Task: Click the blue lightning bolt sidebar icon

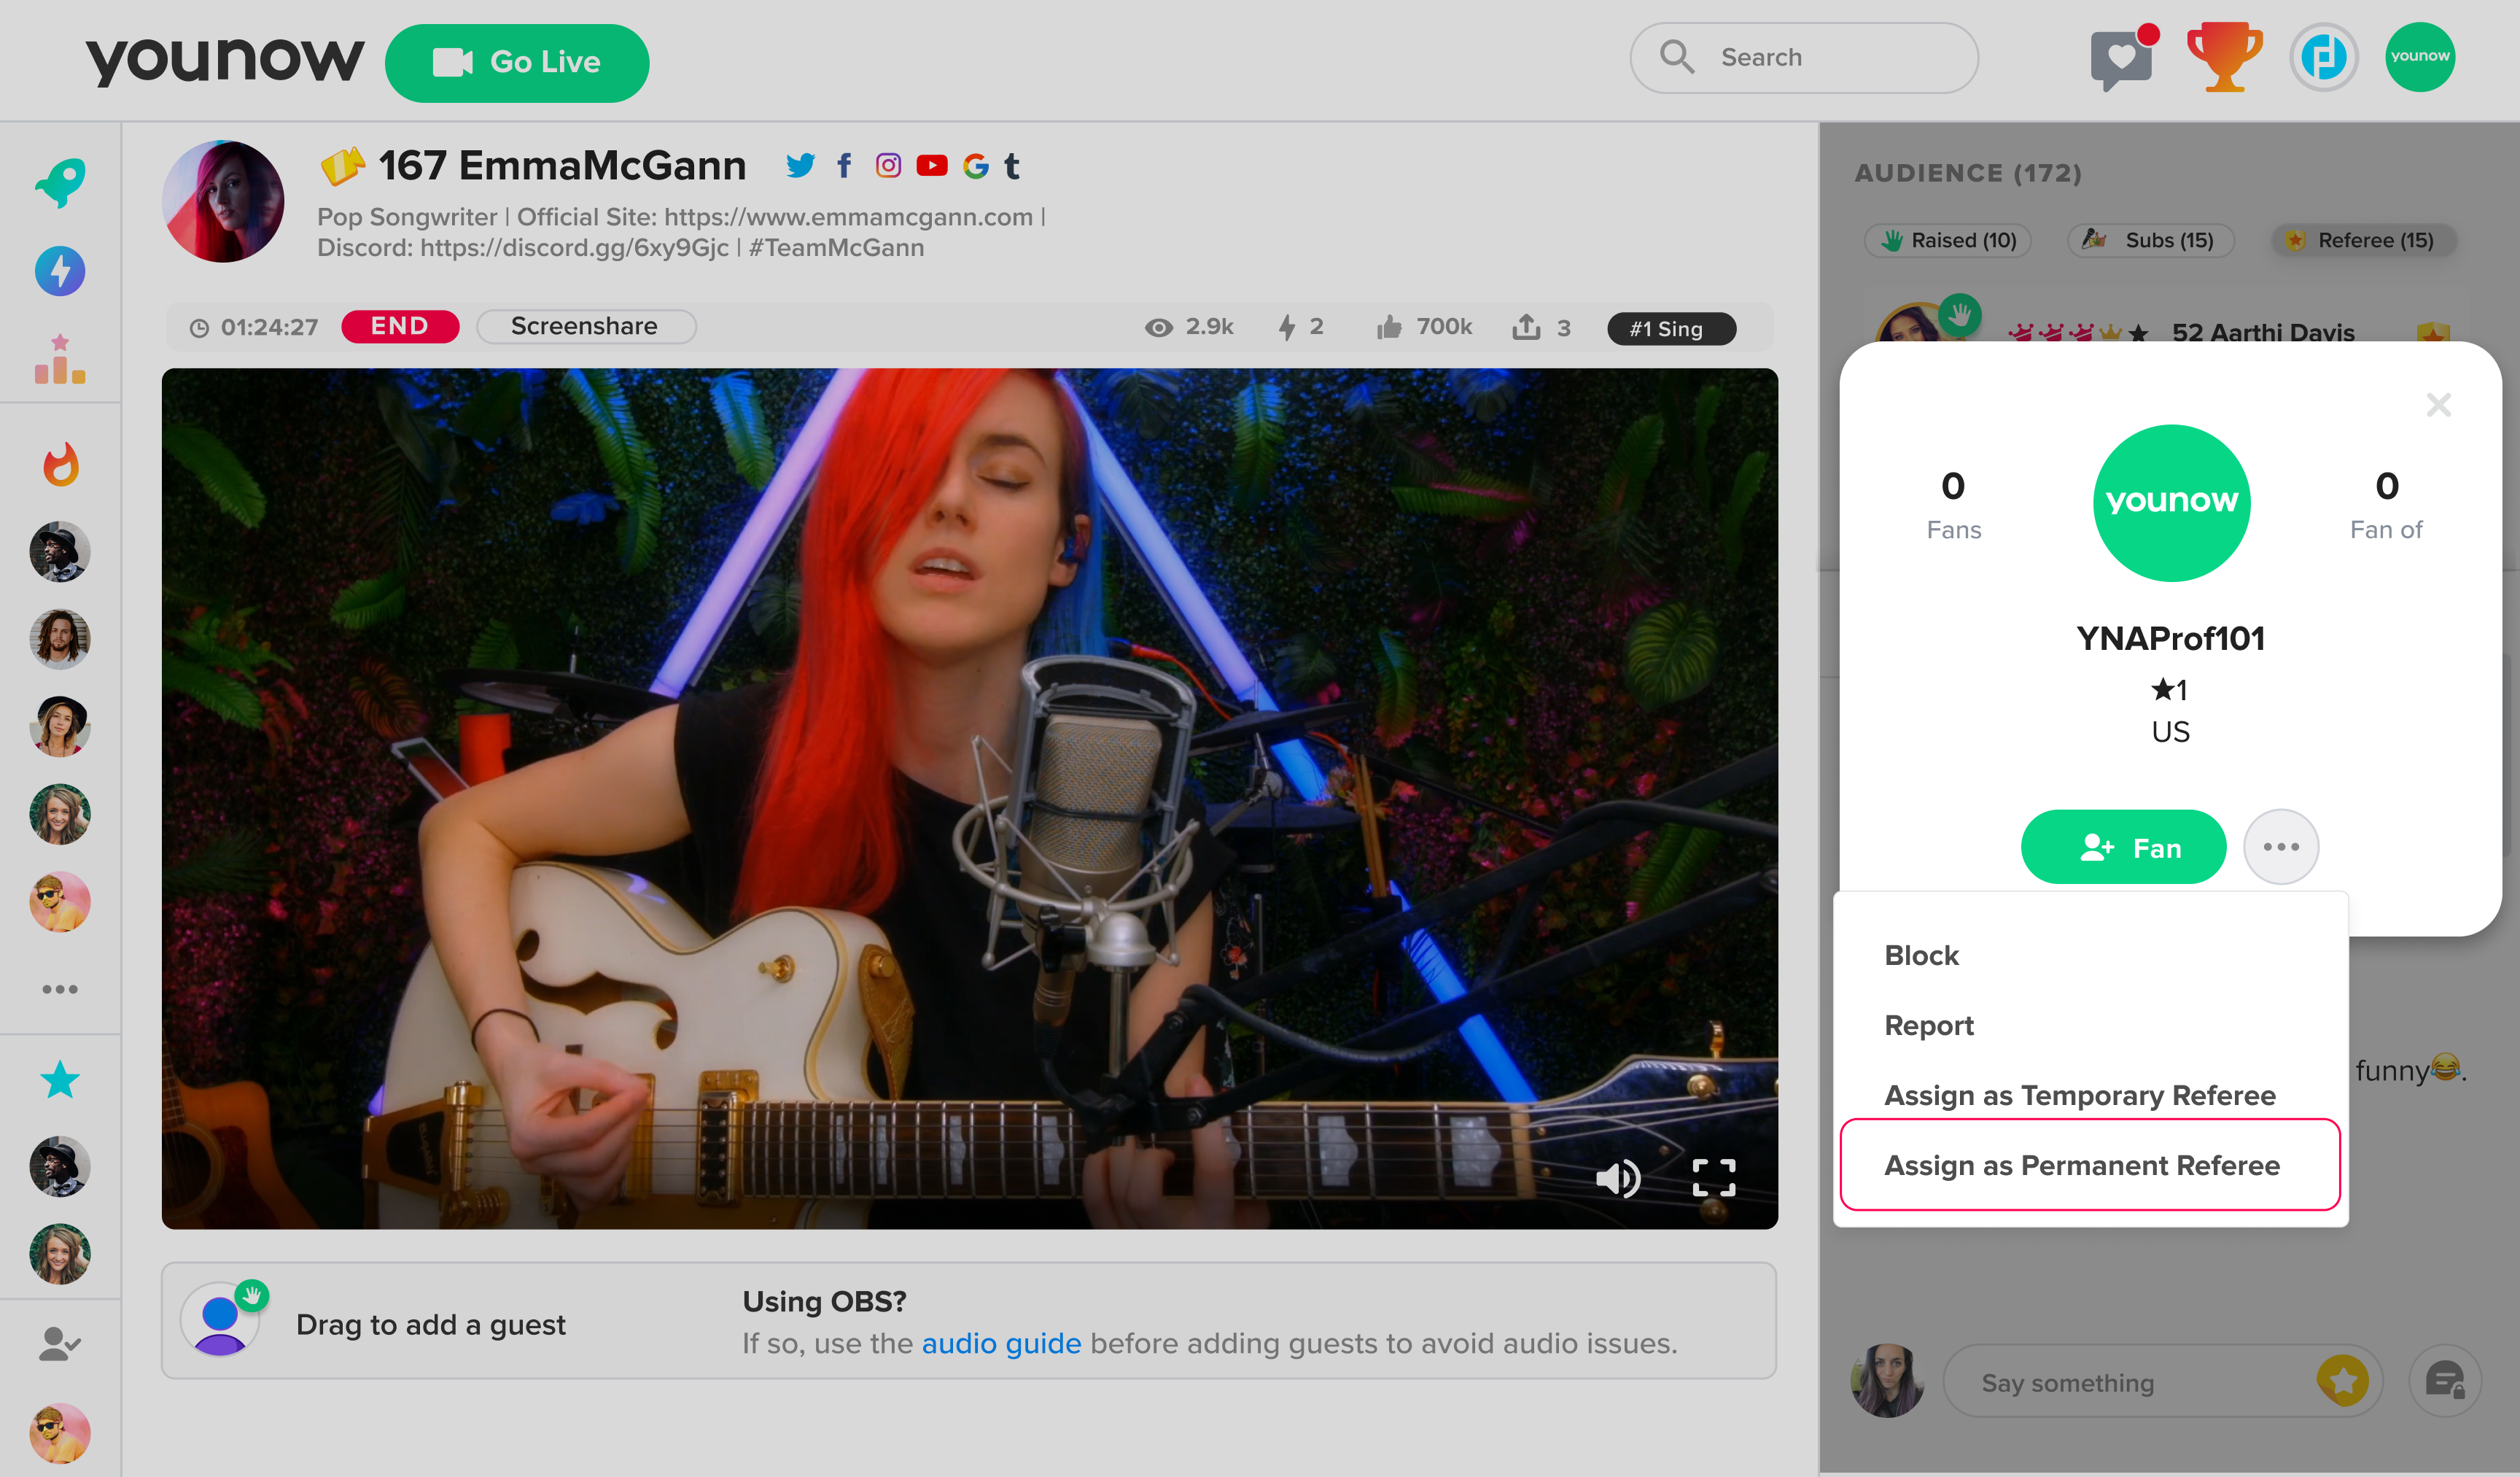Action: point(60,271)
